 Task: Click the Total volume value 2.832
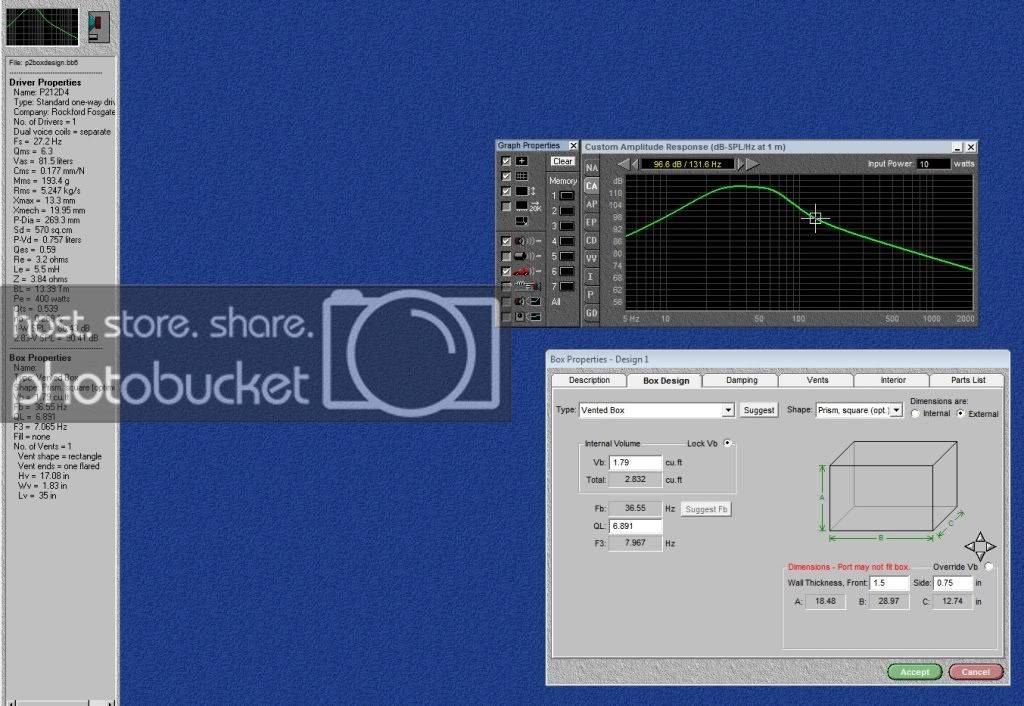tap(635, 479)
